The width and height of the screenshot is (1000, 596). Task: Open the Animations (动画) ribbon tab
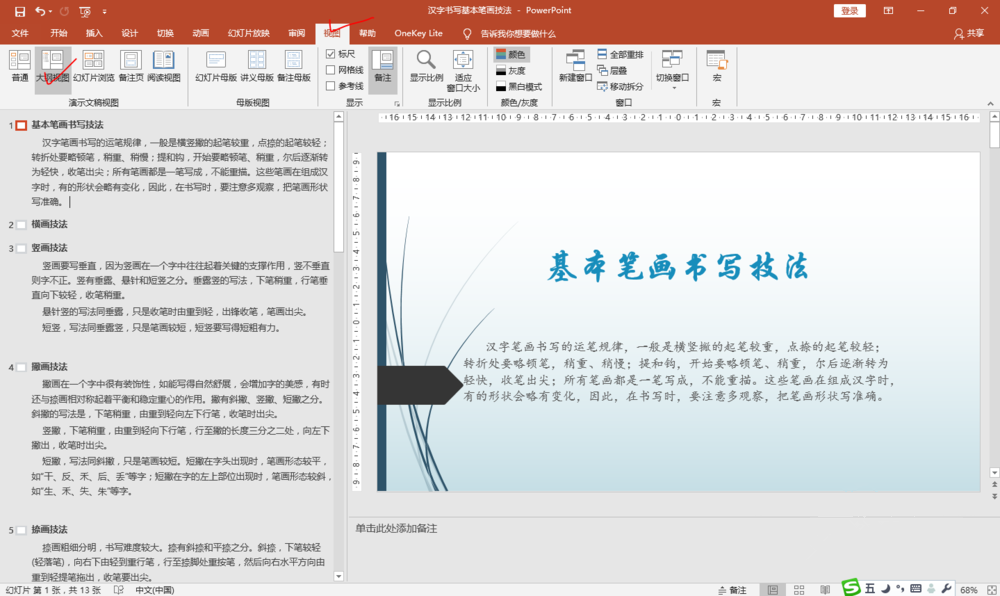(x=201, y=33)
